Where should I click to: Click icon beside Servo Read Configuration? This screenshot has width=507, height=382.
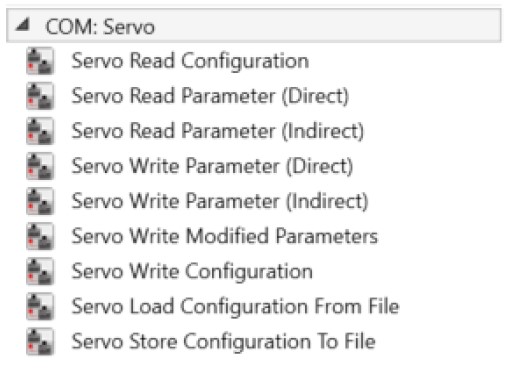pos(40,61)
